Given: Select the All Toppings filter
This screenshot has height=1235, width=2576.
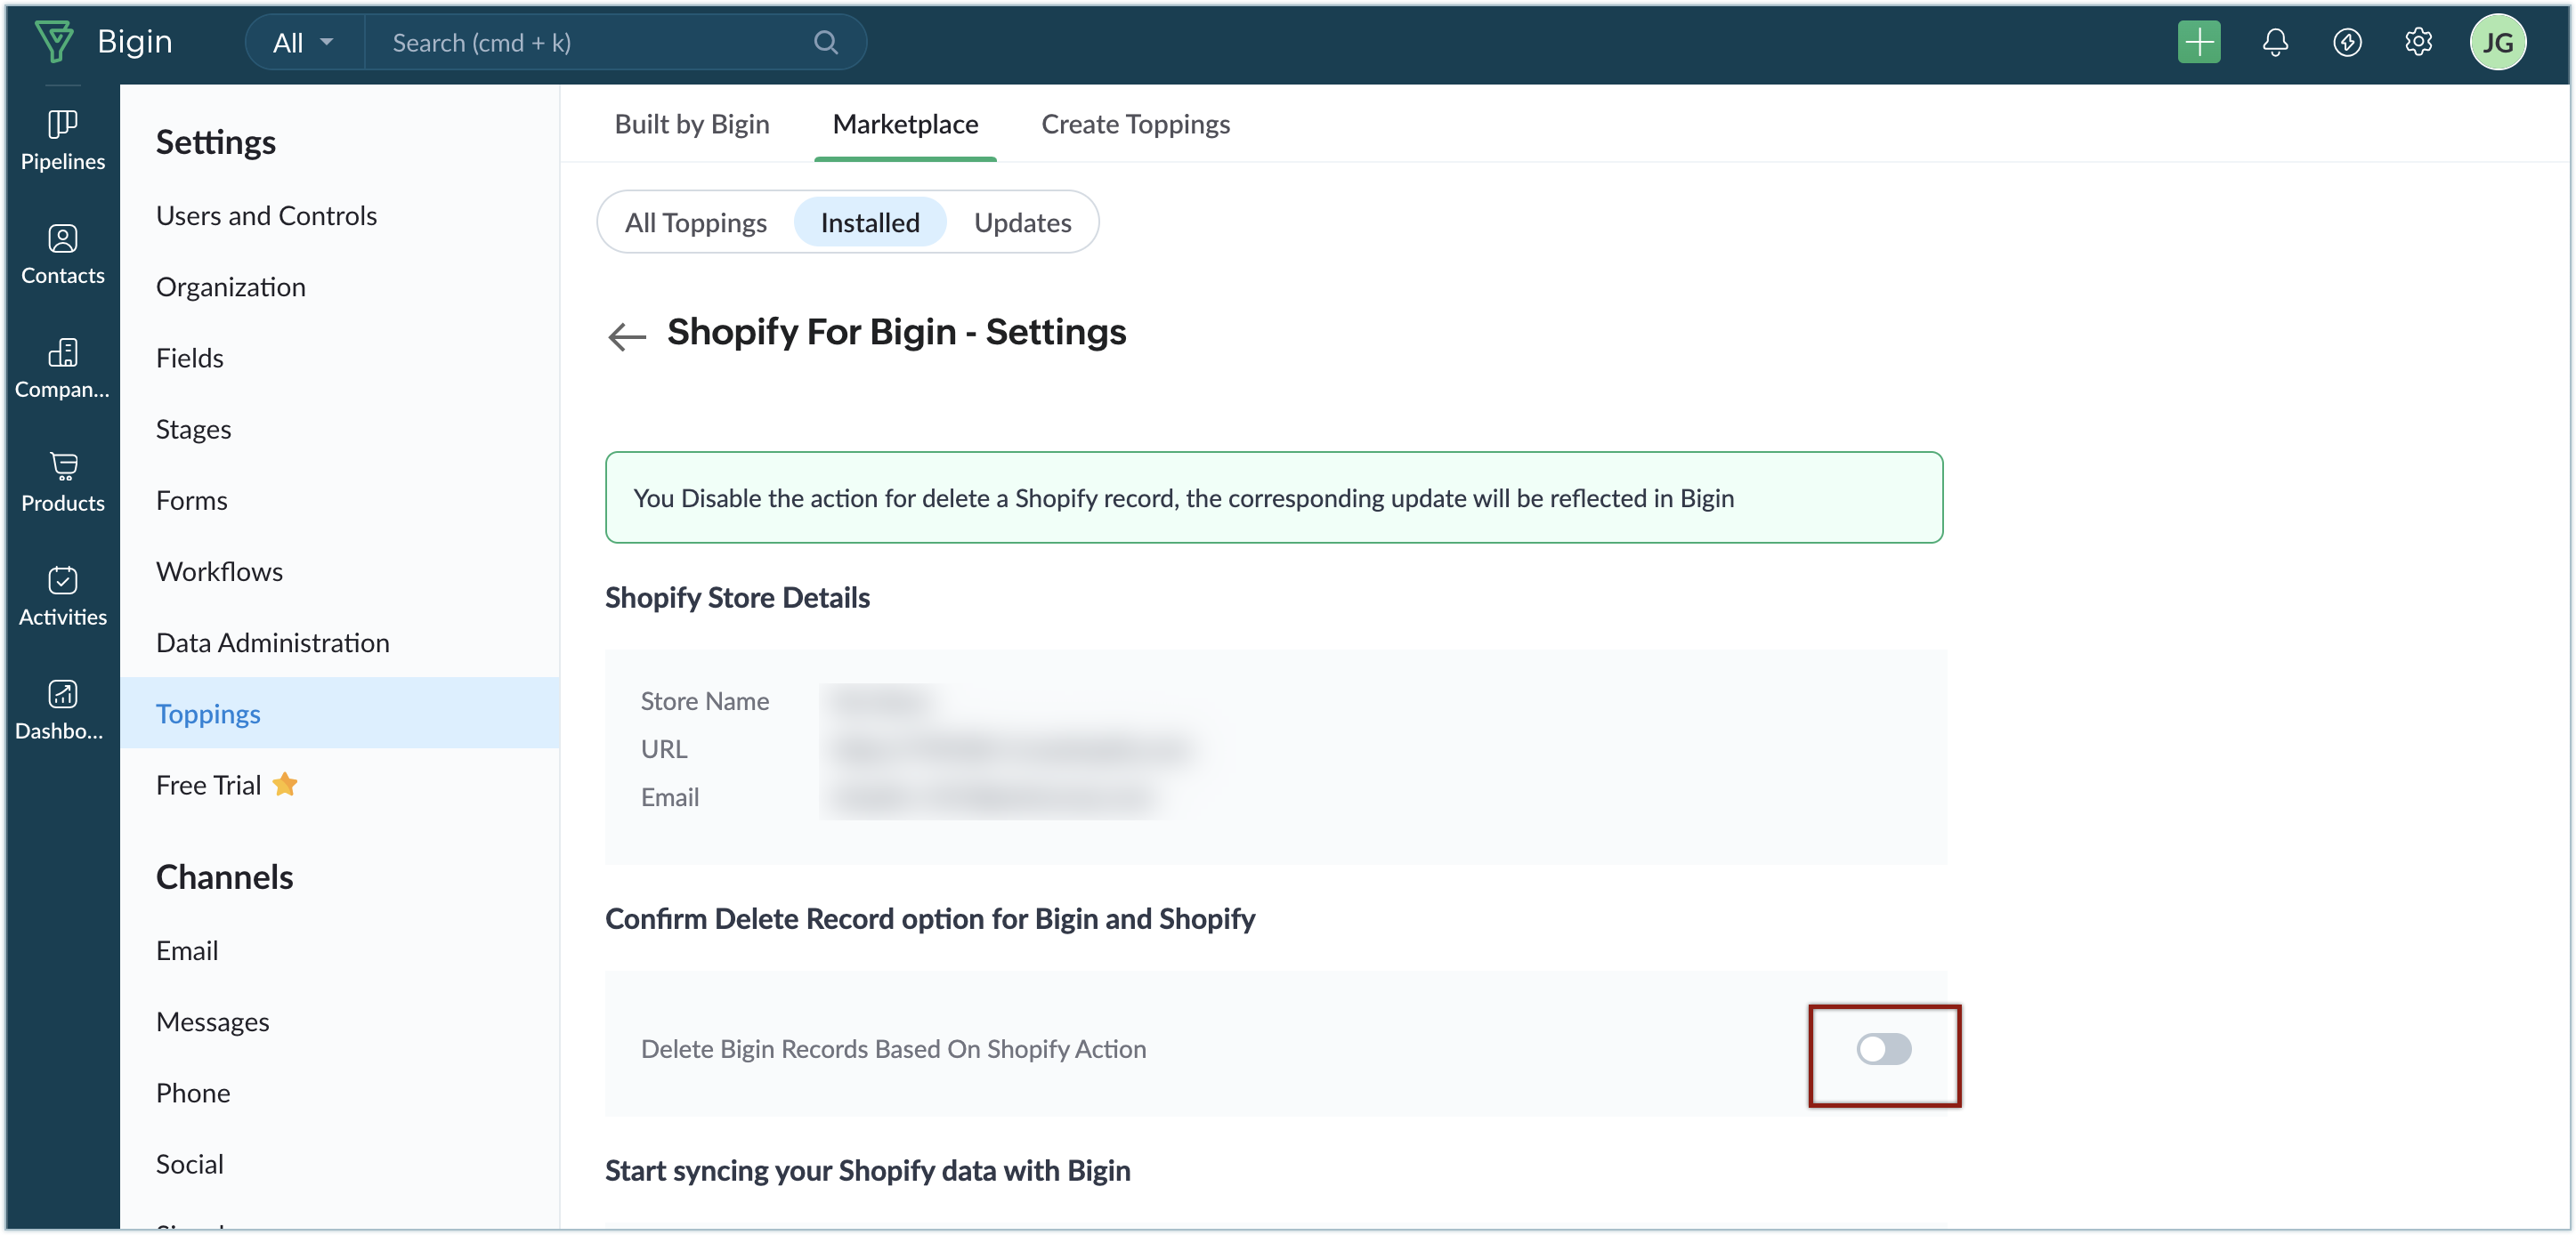Looking at the screenshot, I should coord(696,222).
